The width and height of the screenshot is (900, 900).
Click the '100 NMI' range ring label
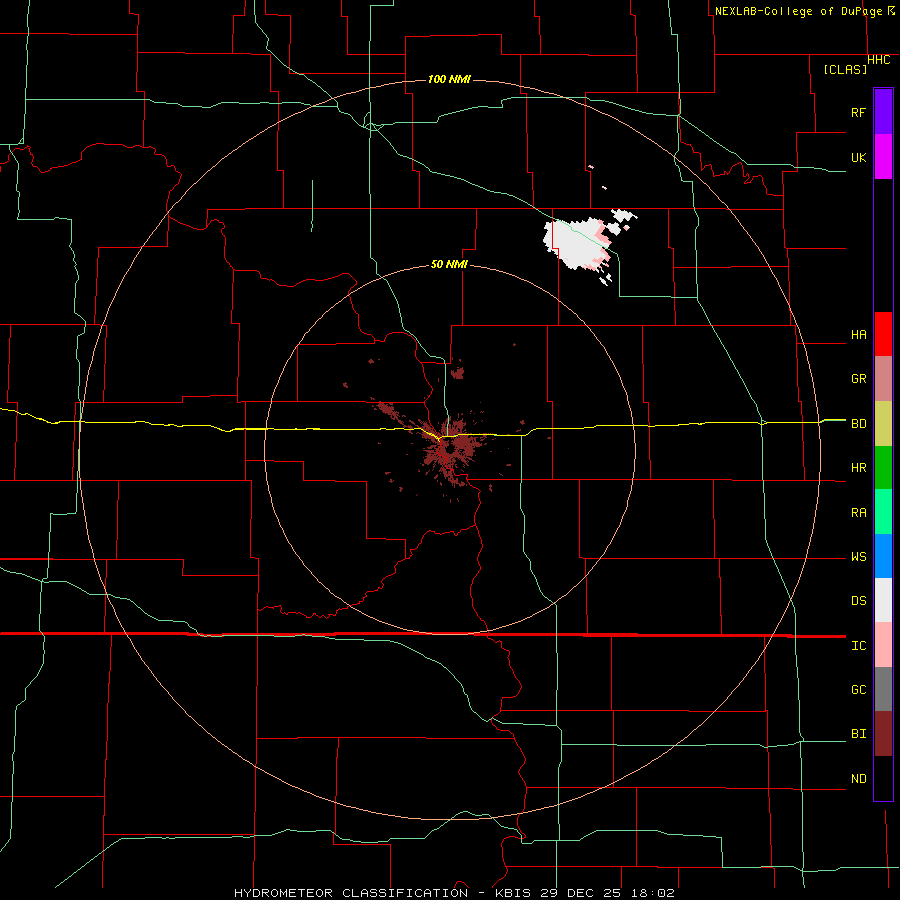tap(449, 79)
